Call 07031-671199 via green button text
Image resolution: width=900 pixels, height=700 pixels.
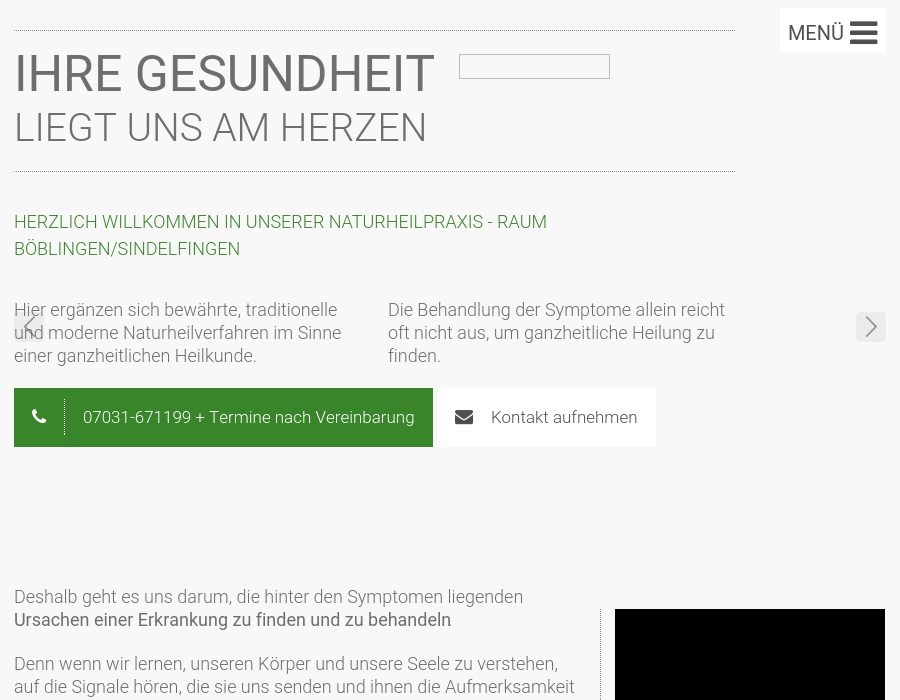[137, 417]
